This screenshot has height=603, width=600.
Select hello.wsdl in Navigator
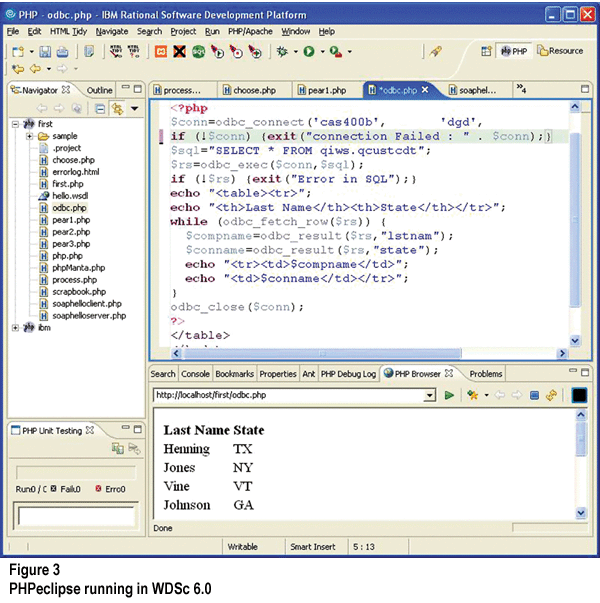(70, 196)
